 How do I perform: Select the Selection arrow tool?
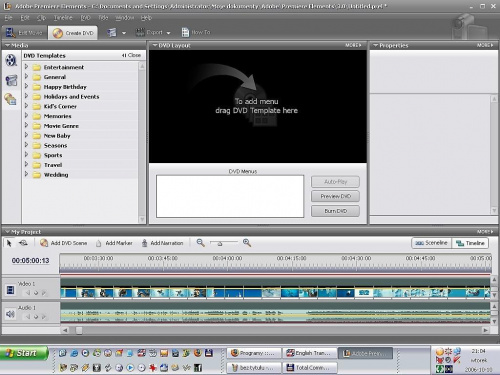click(9, 243)
